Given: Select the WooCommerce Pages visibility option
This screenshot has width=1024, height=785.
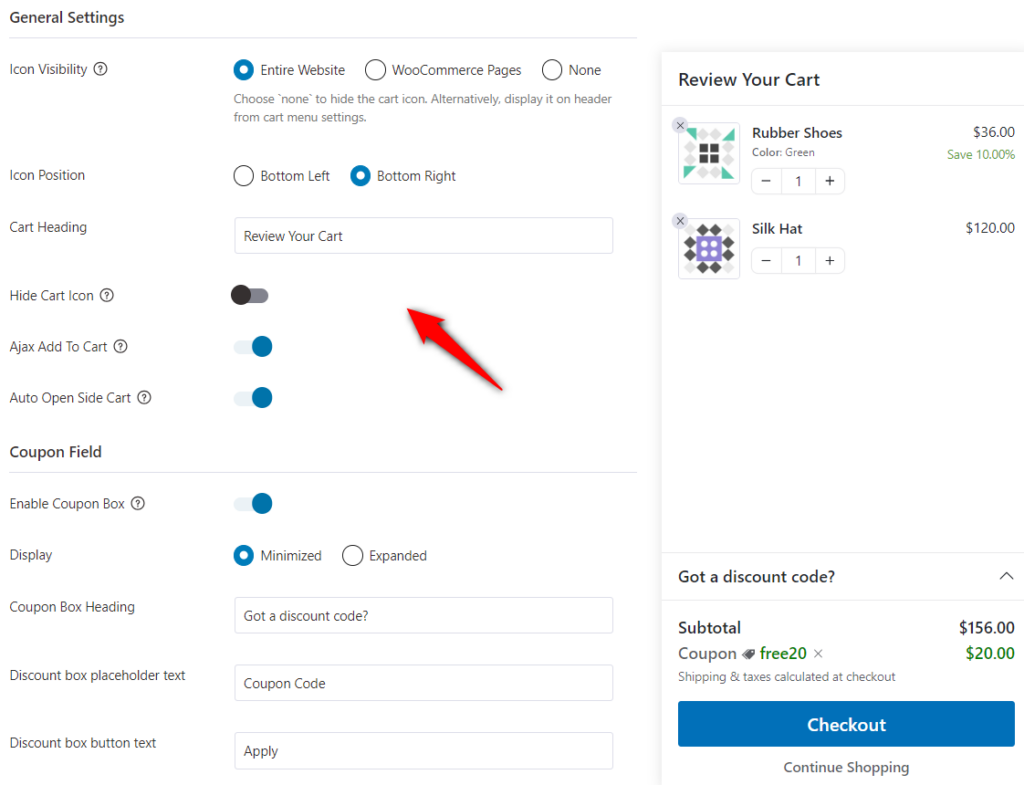Looking at the screenshot, I should [375, 70].
